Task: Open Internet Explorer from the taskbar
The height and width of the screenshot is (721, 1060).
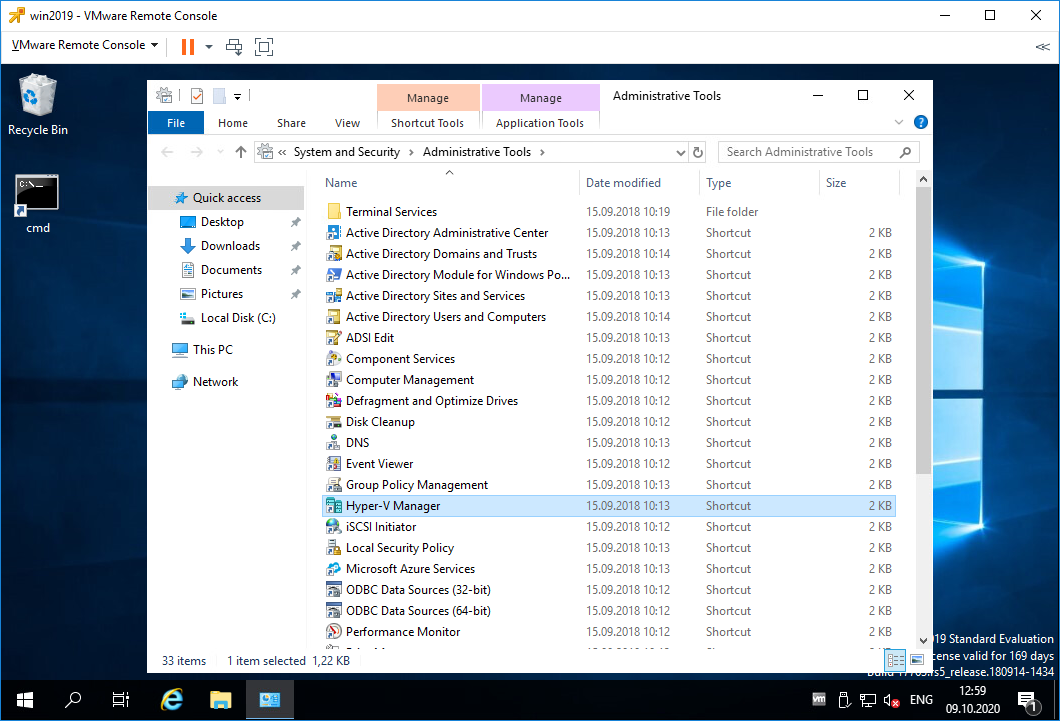Action: point(172,699)
